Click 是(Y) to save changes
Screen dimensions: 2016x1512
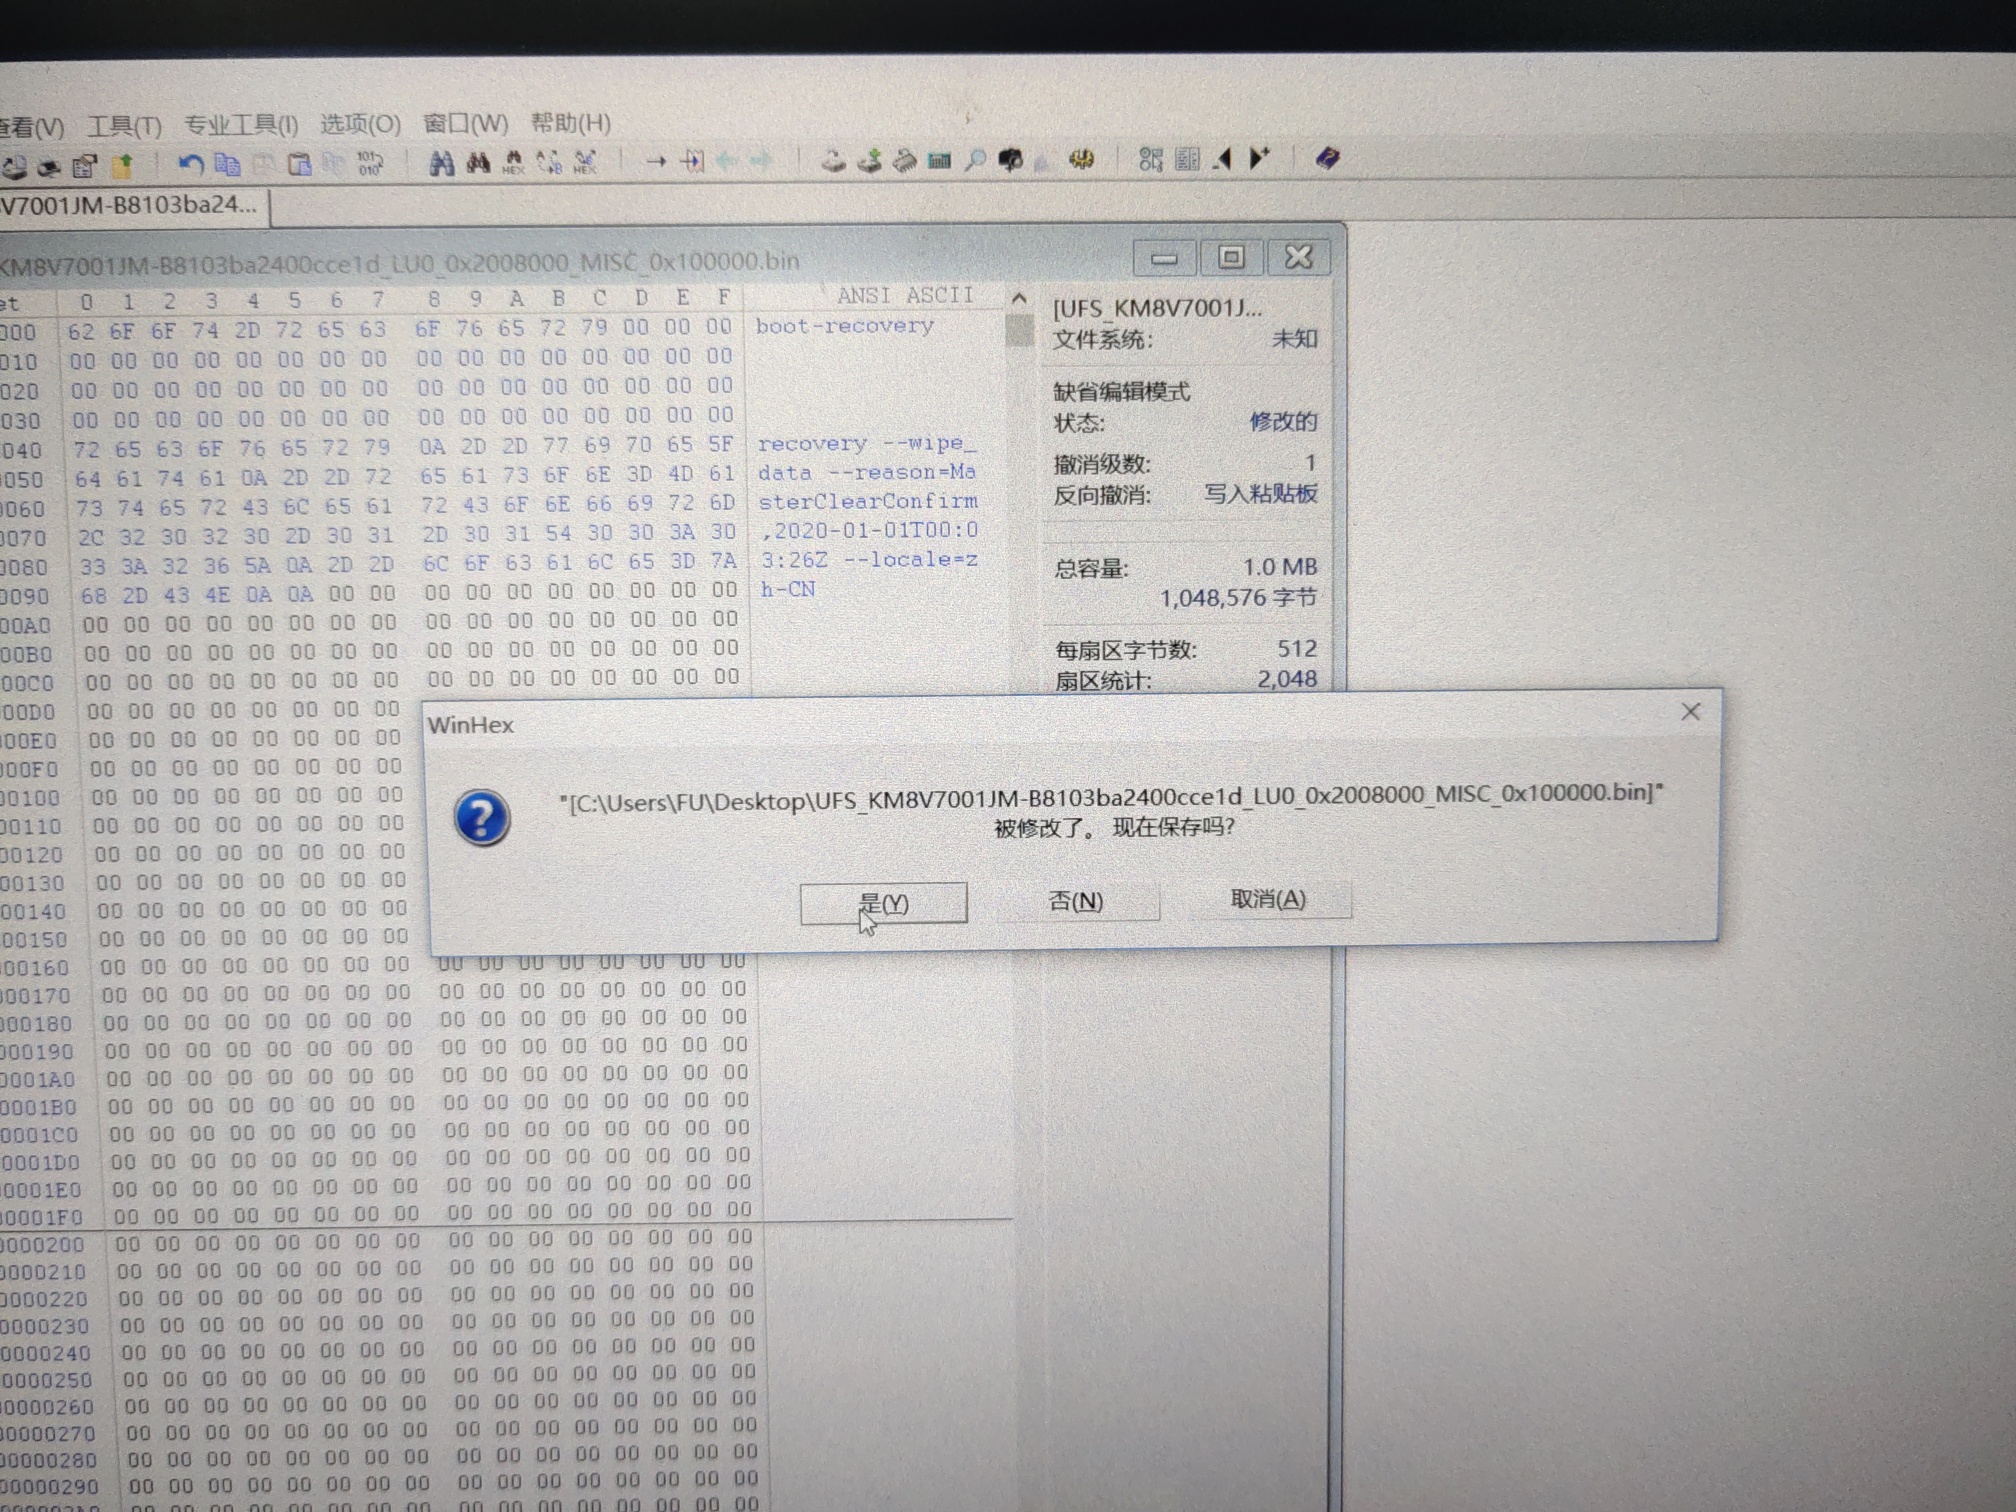883,903
